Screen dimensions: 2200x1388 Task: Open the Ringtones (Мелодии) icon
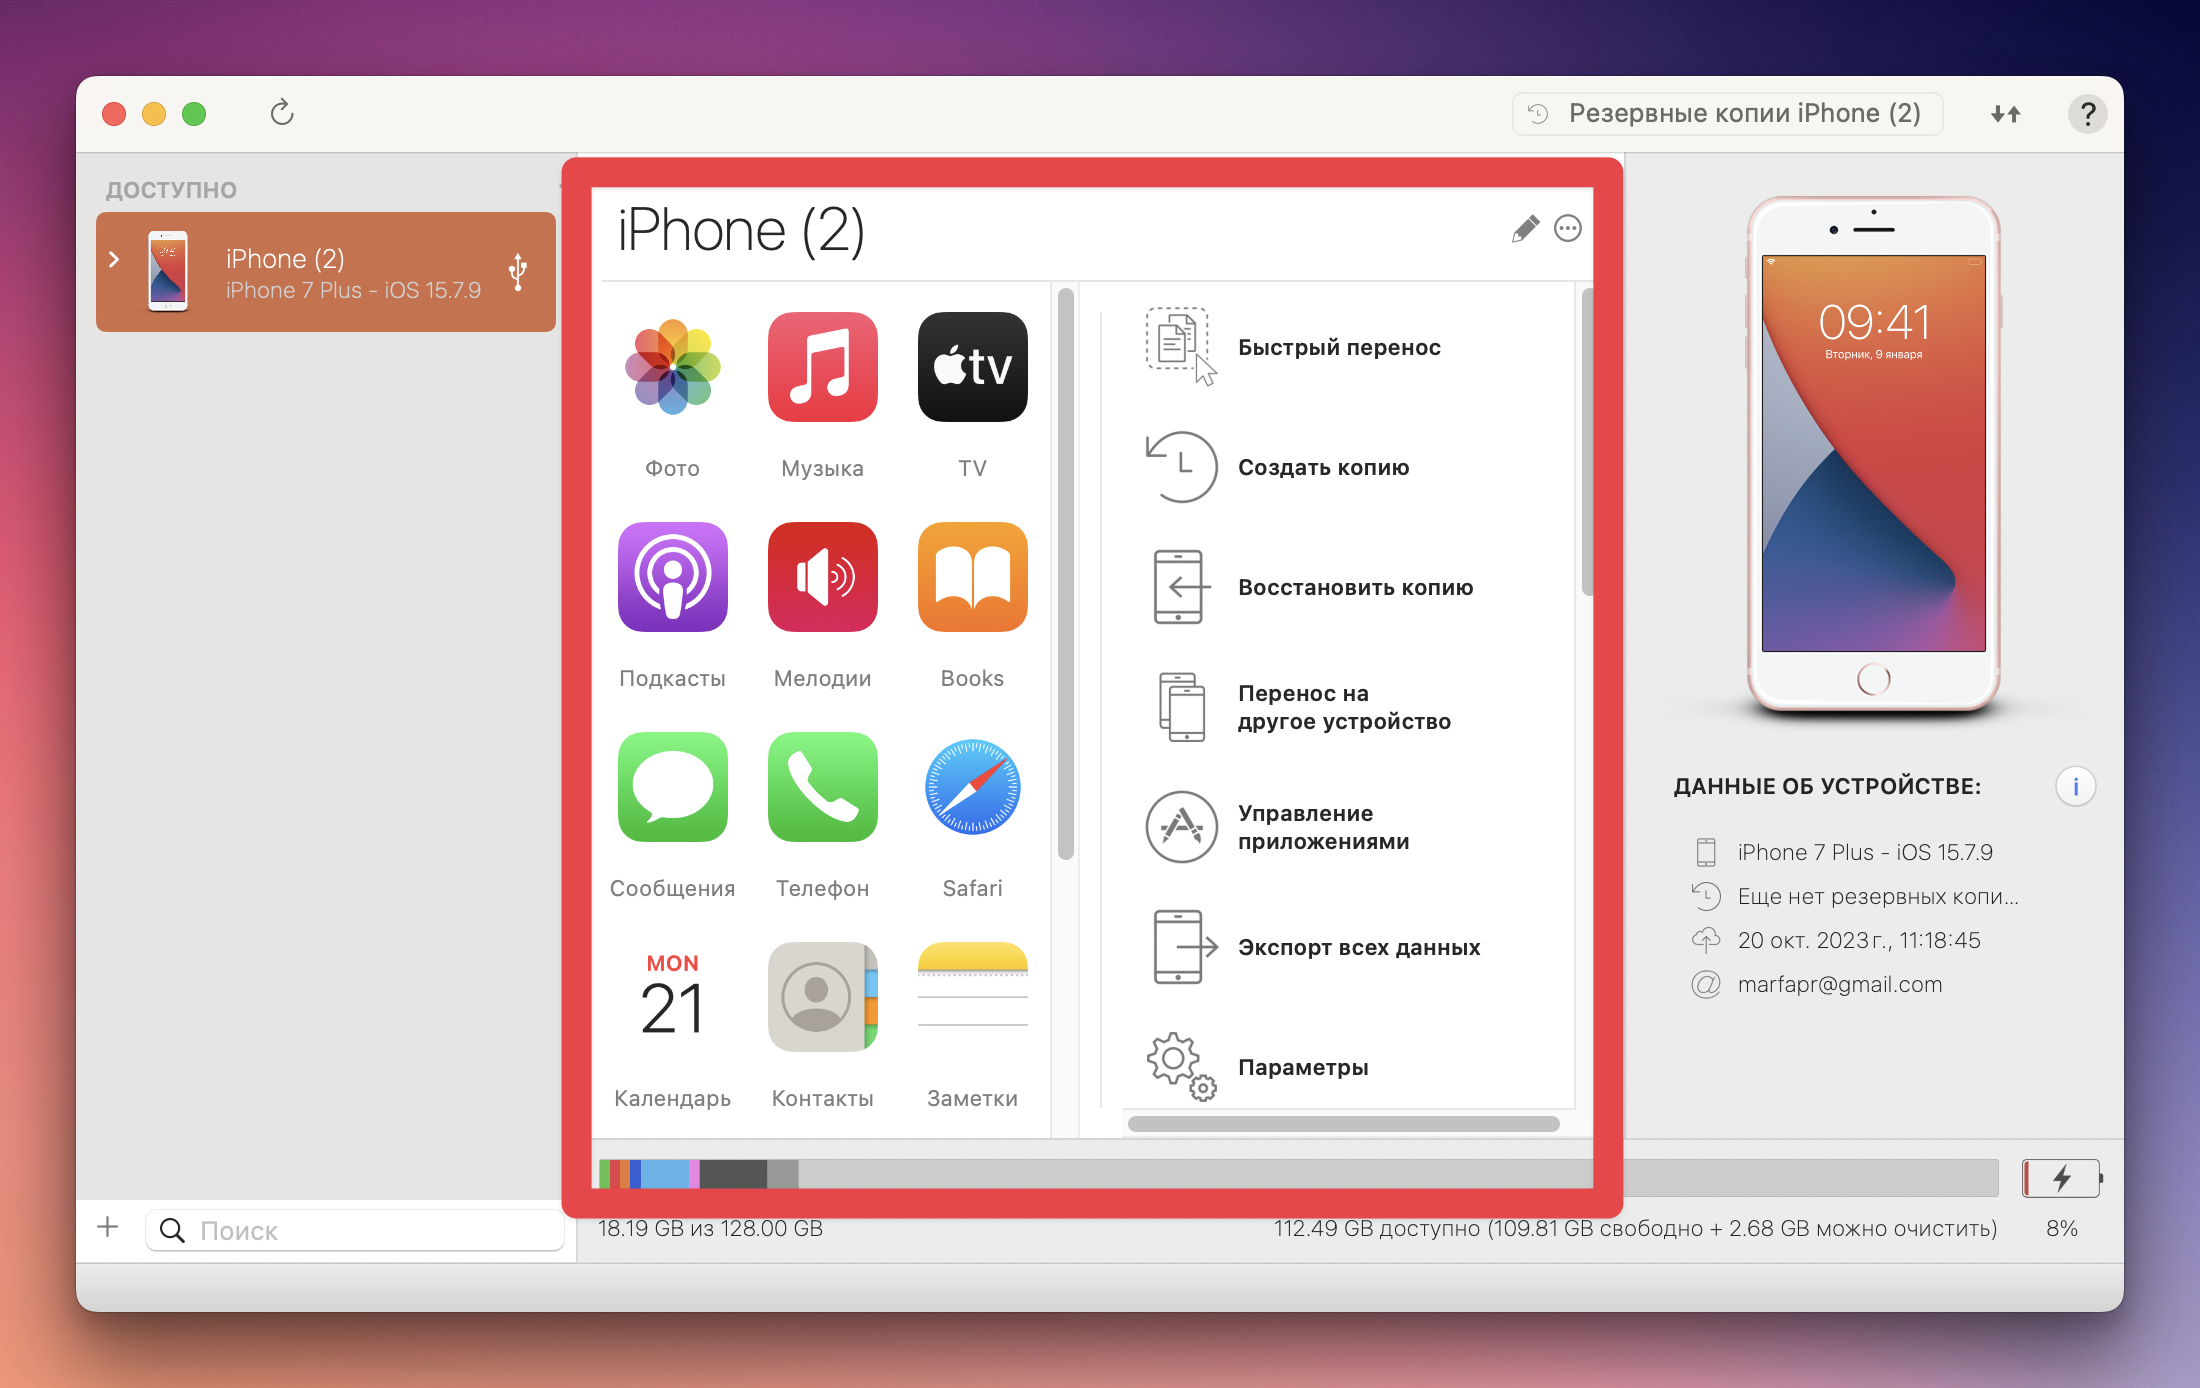[822, 577]
